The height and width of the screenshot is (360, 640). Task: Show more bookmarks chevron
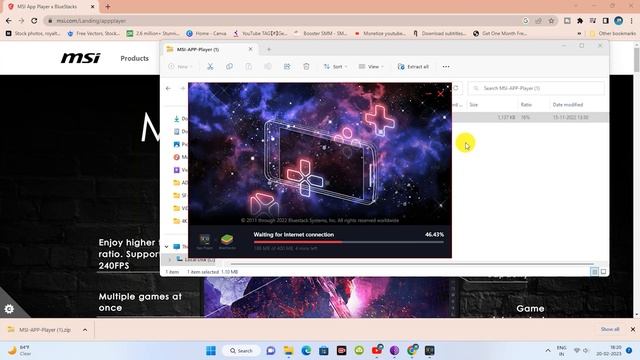coord(579,33)
